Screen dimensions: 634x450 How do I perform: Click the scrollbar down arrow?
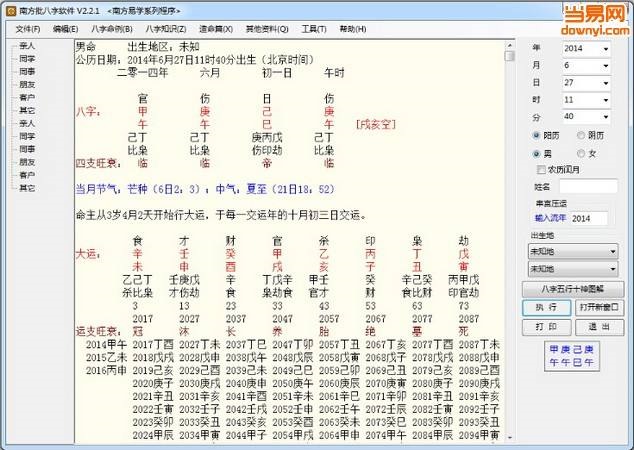[x=509, y=437]
